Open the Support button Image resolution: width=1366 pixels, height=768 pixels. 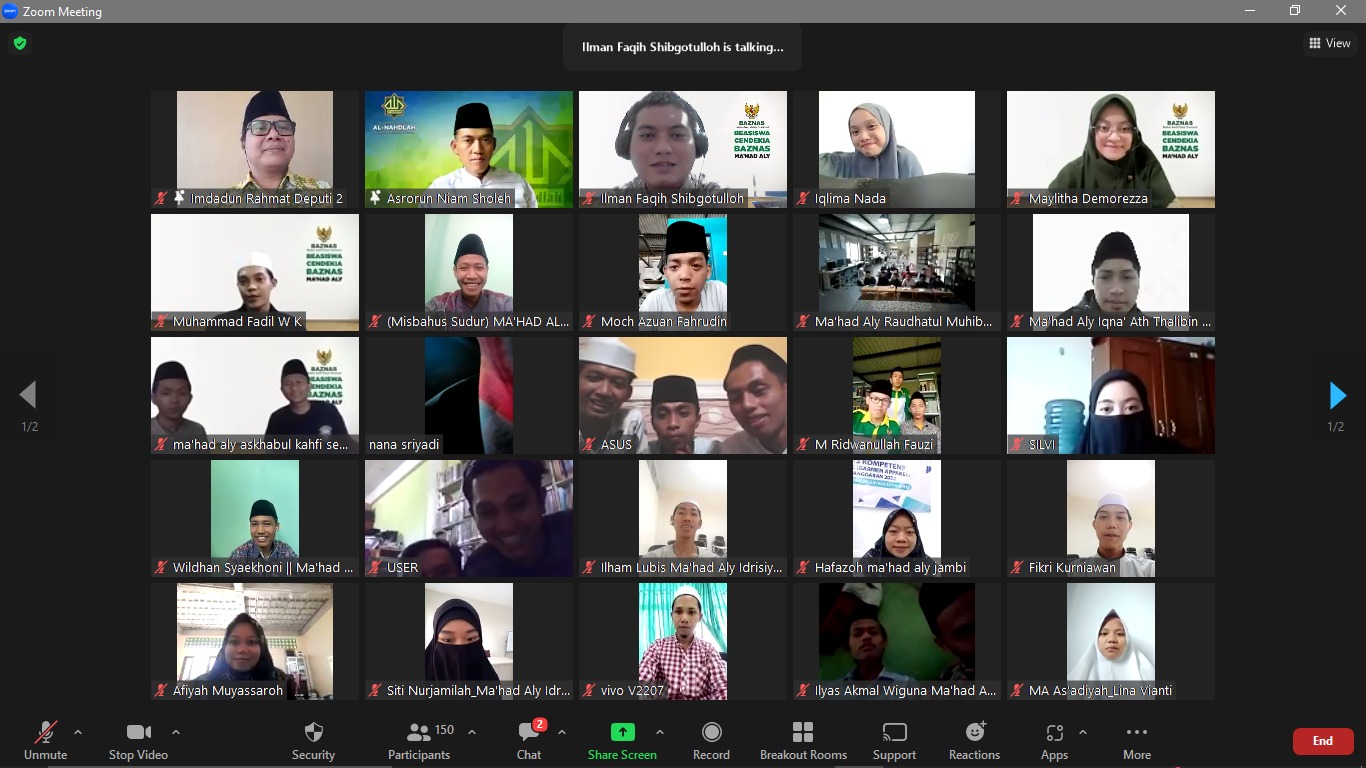(894, 741)
